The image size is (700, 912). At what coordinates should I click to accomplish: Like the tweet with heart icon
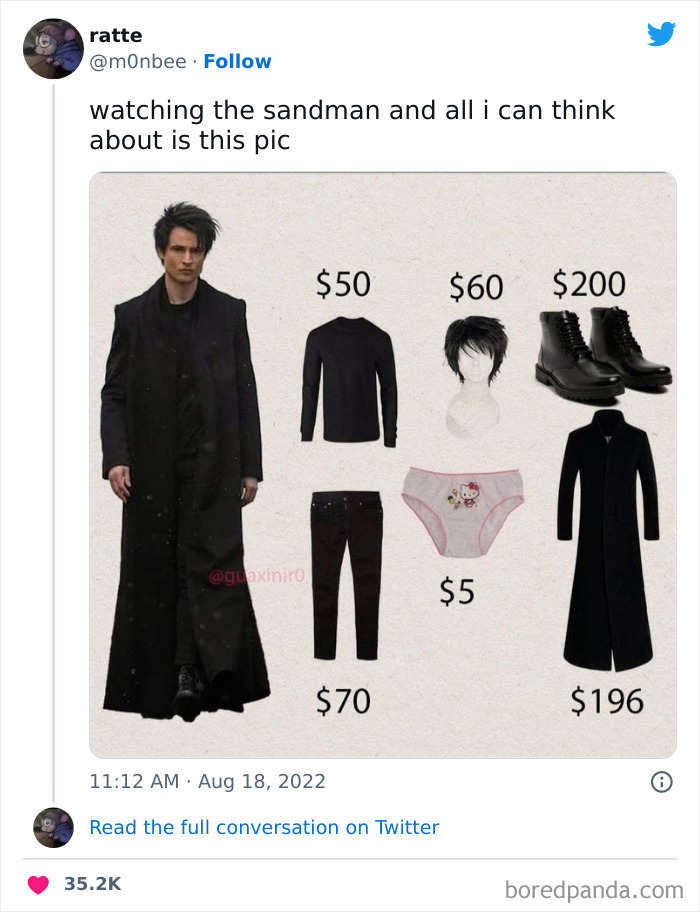38,884
